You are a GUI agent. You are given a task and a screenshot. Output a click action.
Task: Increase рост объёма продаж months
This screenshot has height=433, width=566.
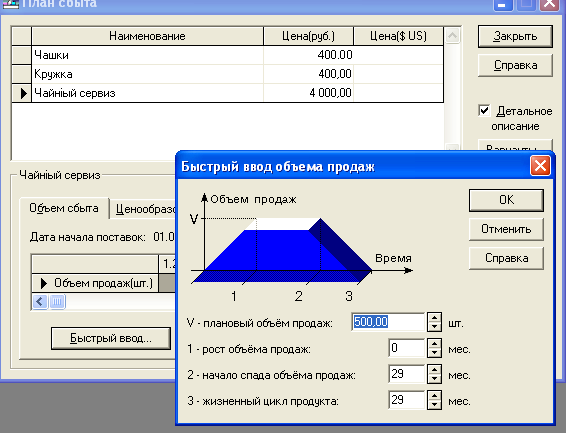[434, 344]
